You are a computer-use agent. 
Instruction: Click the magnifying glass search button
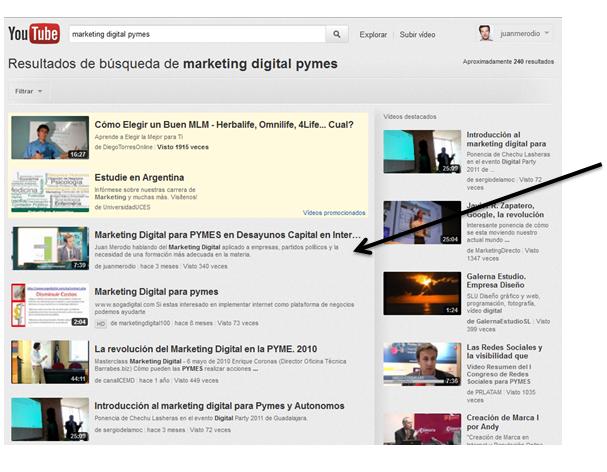click(337, 34)
